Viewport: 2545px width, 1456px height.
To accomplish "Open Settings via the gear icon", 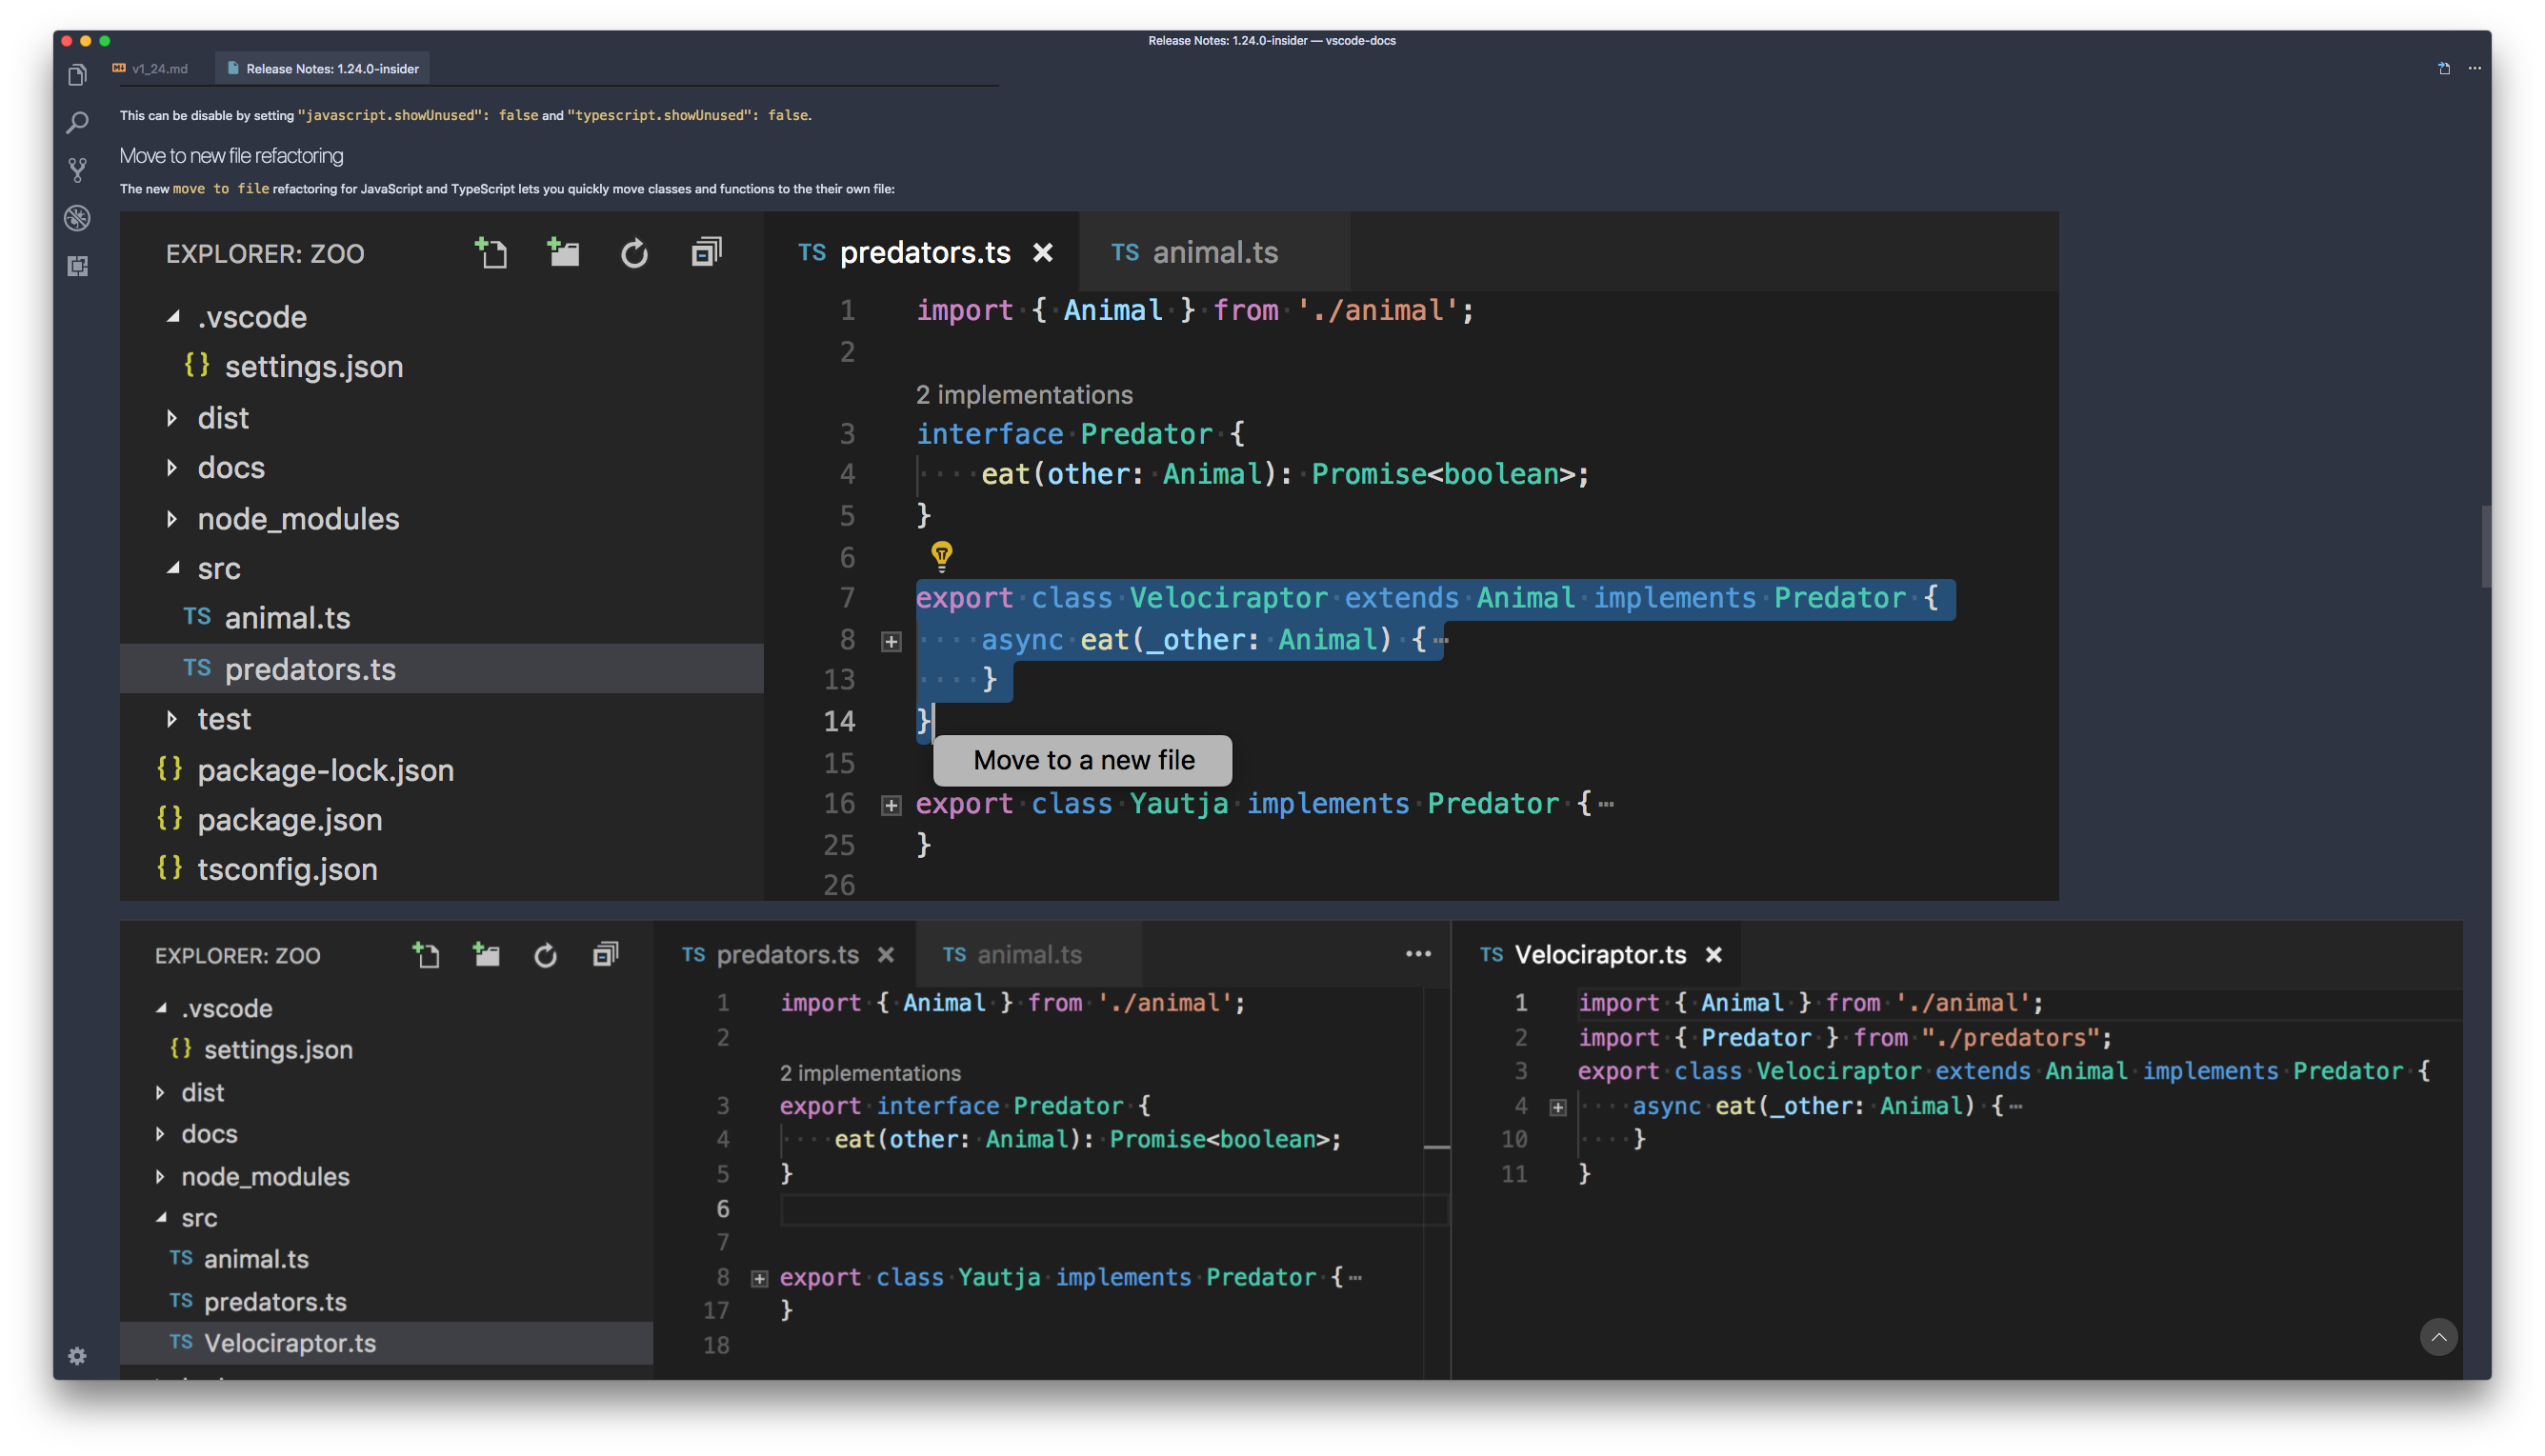I will (77, 1356).
